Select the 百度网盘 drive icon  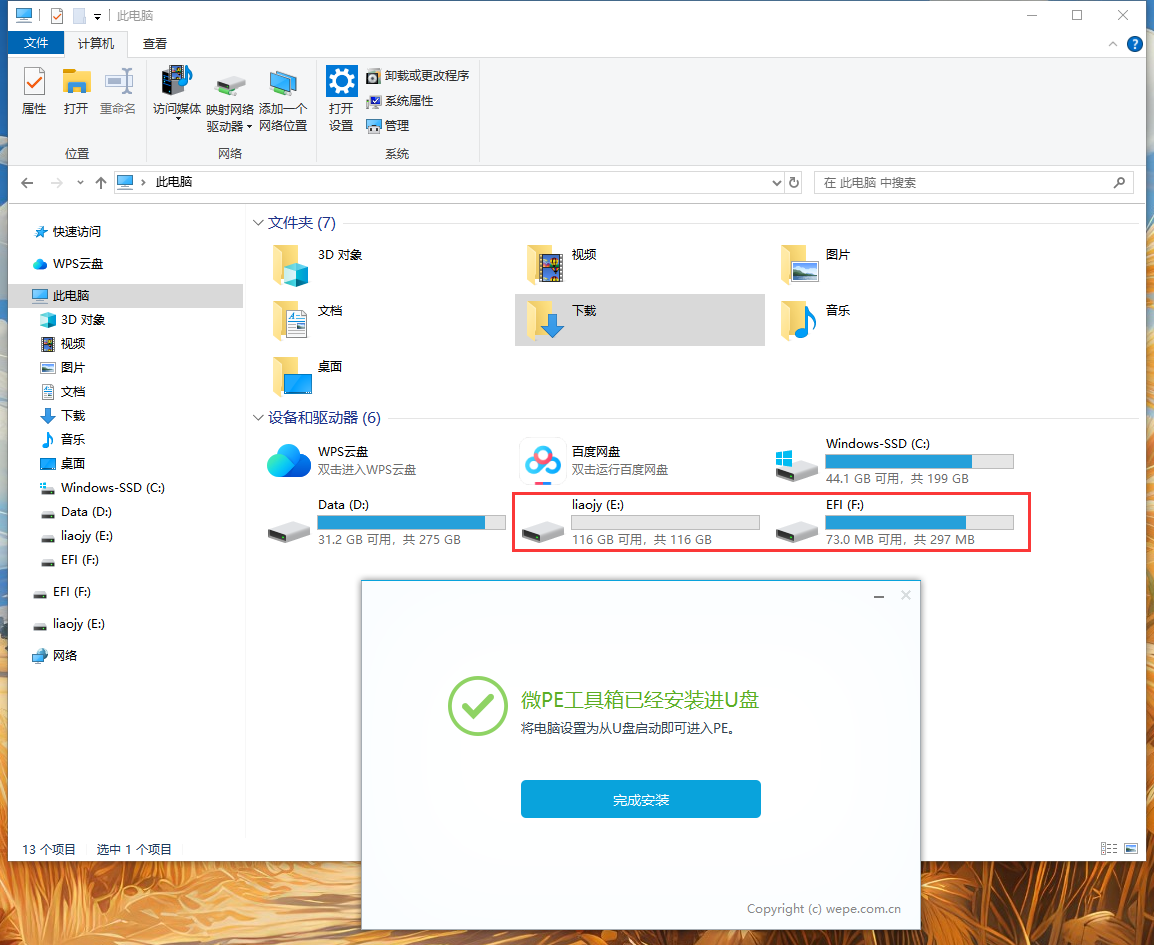point(543,461)
